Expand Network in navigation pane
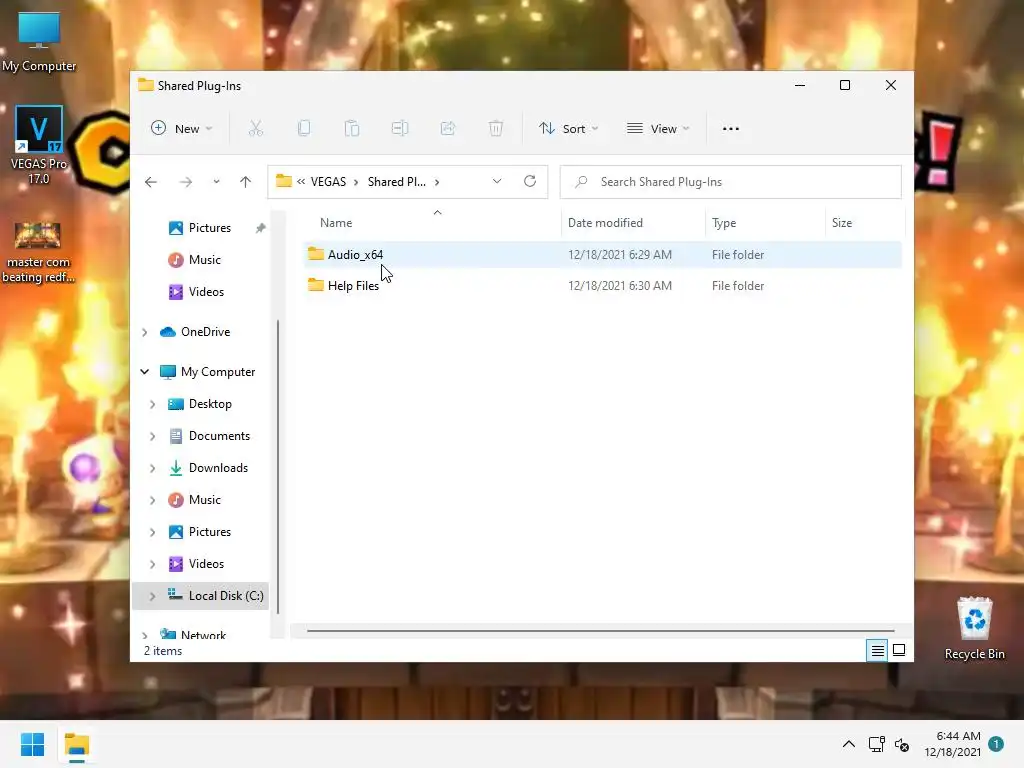 pos(145,634)
